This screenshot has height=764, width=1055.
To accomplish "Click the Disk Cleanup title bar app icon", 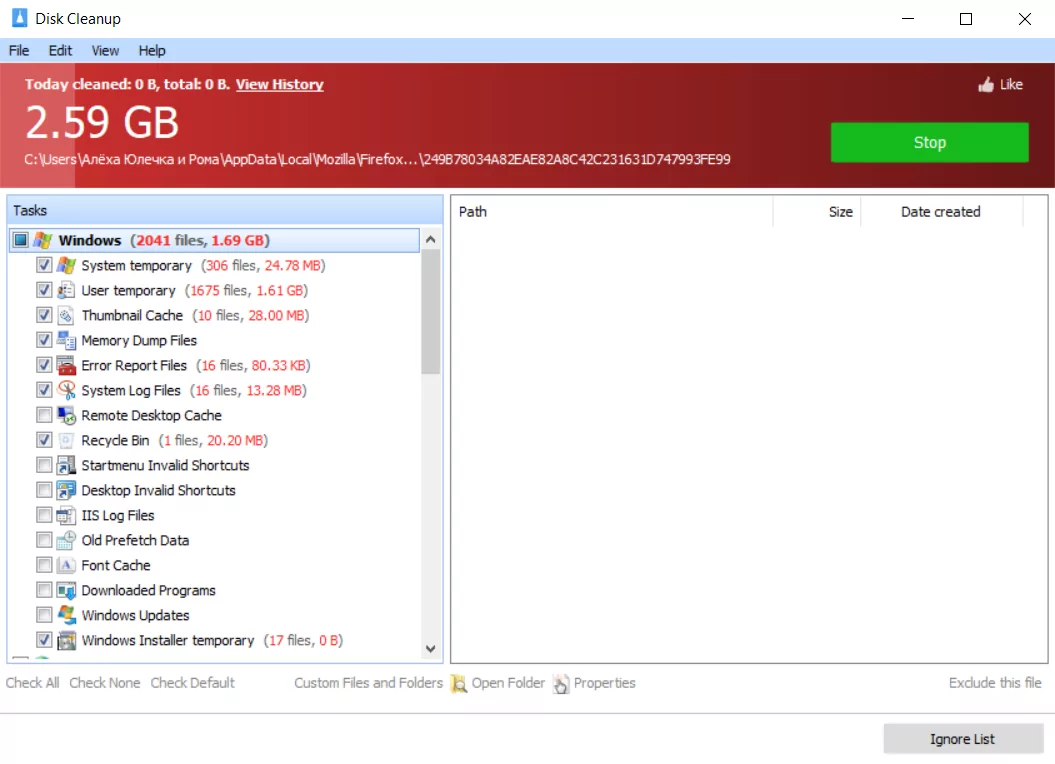I will pyautogui.click(x=20, y=18).
